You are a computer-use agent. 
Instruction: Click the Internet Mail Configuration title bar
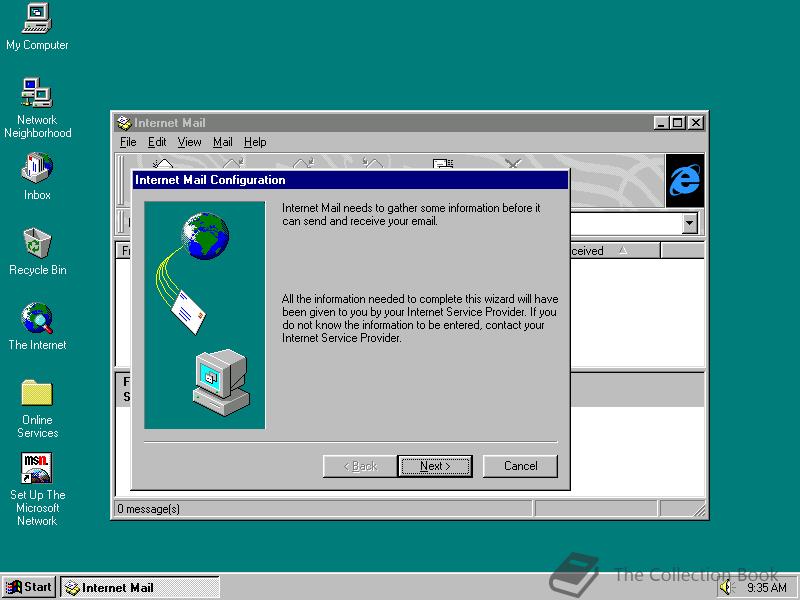pyautogui.click(x=350, y=180)
